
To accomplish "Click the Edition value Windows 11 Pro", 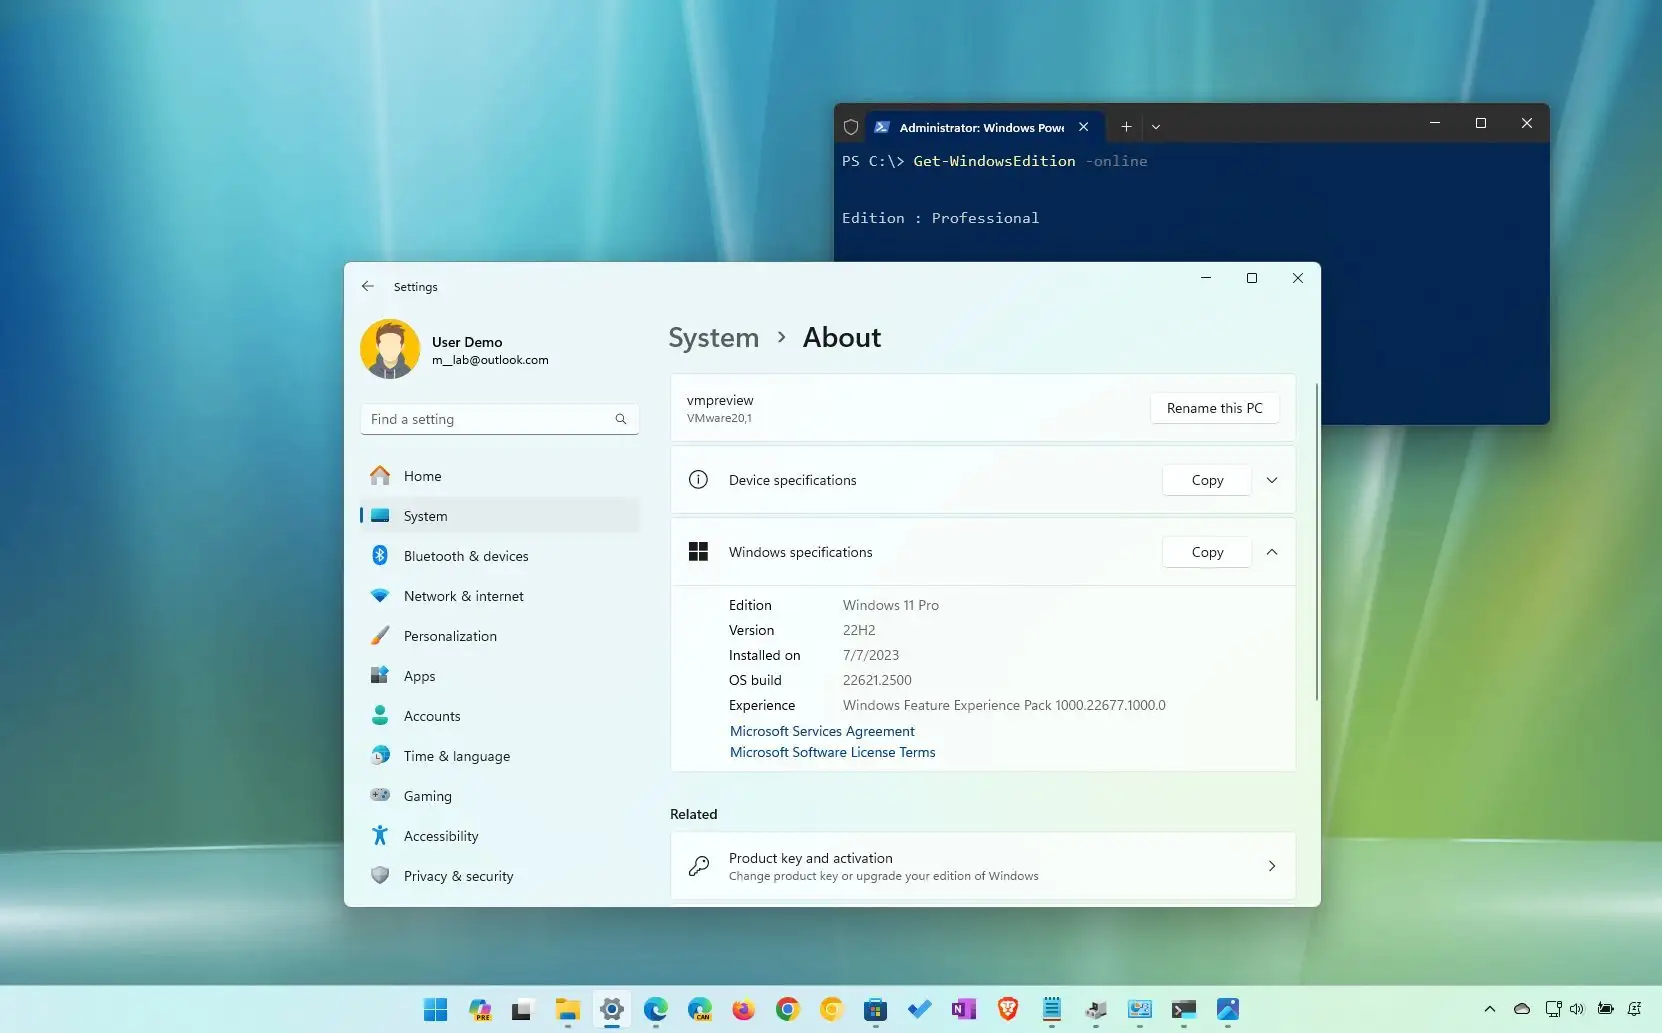I will pos(890,605).
